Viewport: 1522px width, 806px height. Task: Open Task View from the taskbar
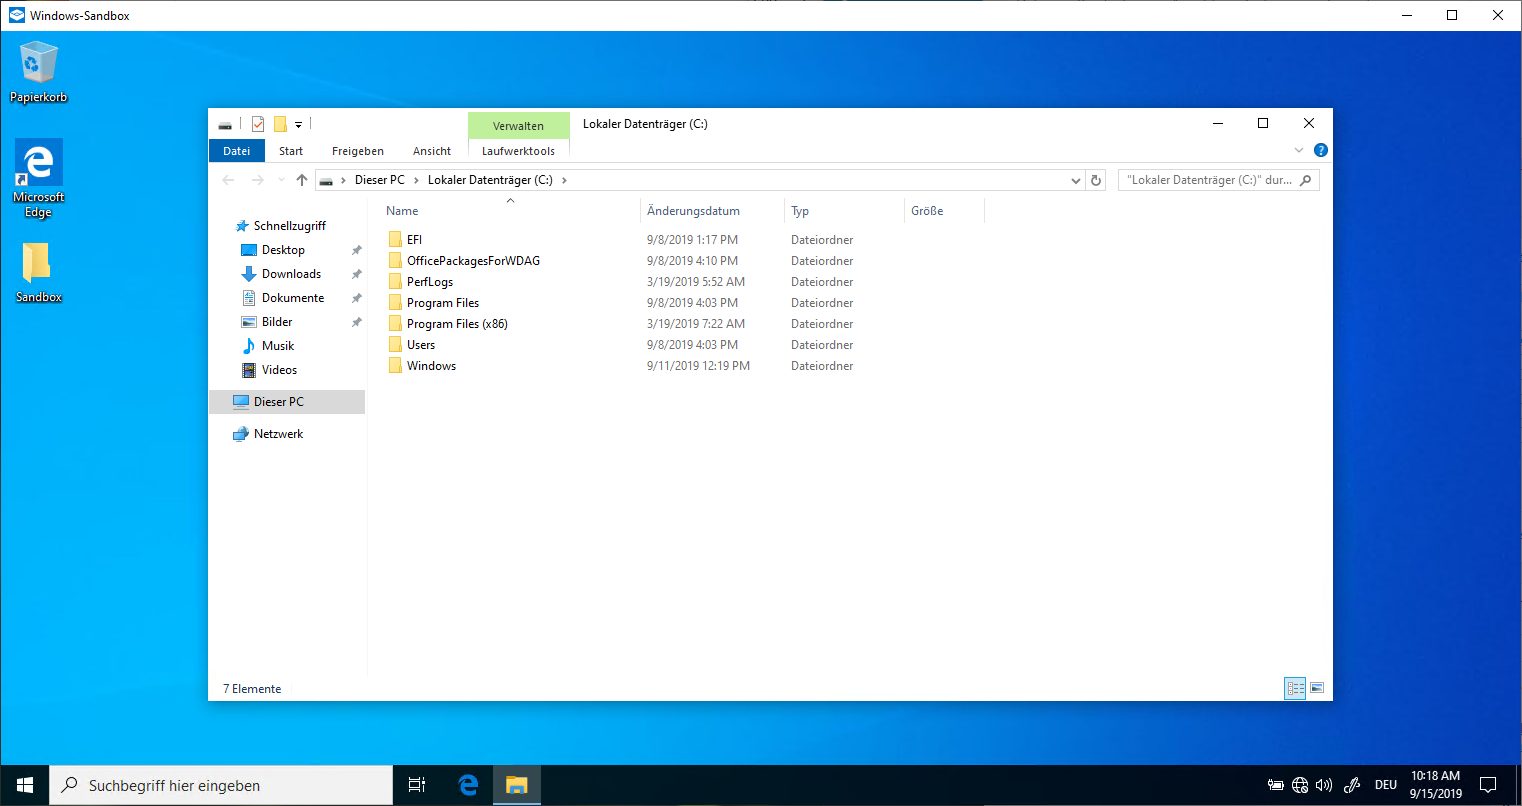[417, 786]
